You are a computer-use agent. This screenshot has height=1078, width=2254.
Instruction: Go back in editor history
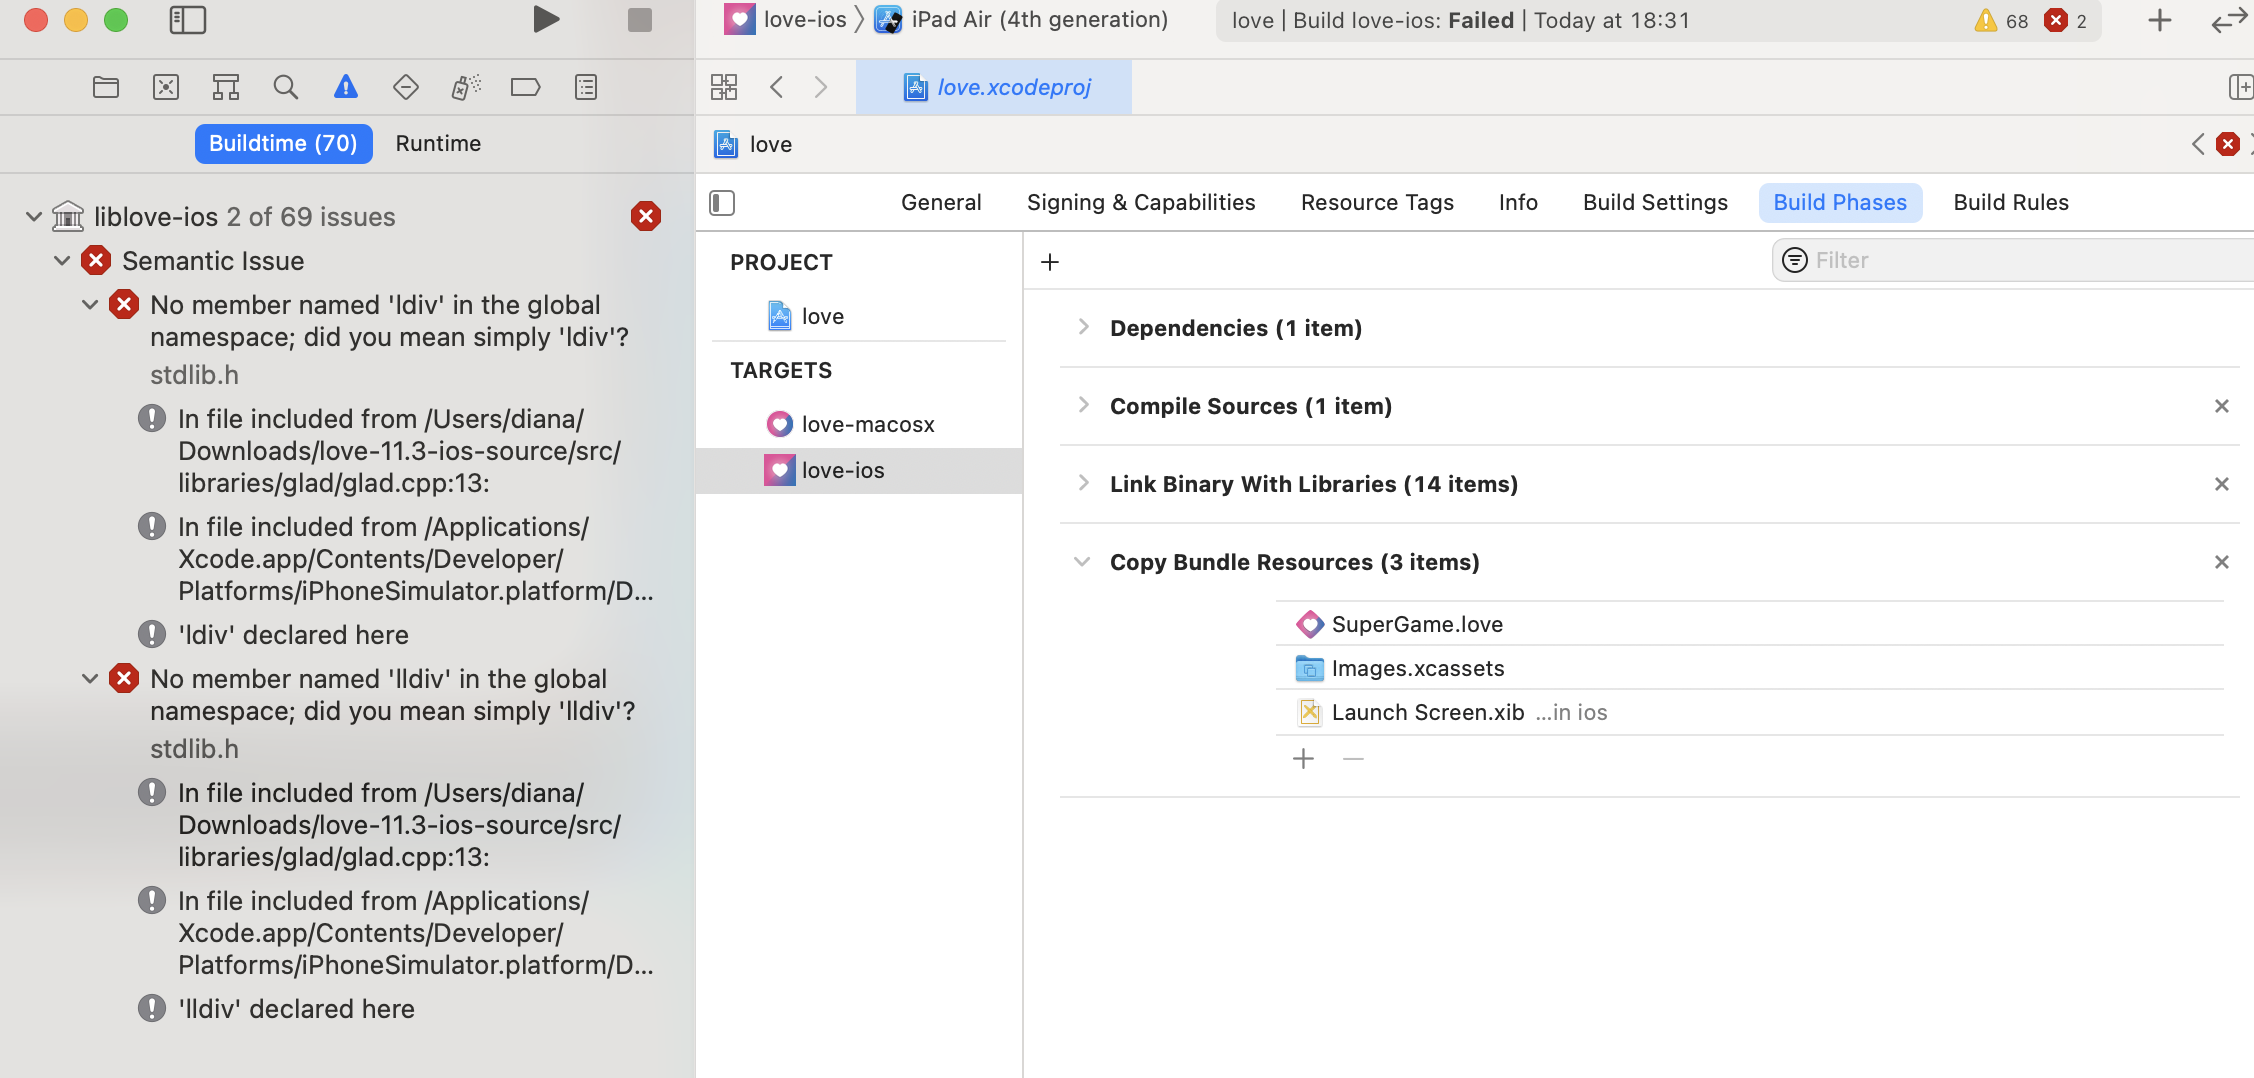pos(777,88)
